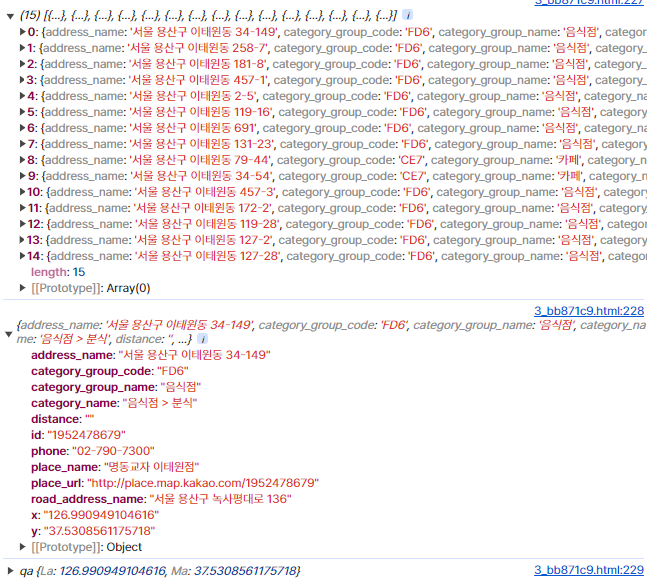Screen dimensions: 647x578
Task: Expand array item 1 with address 258-7
Action: pos(23,48)
